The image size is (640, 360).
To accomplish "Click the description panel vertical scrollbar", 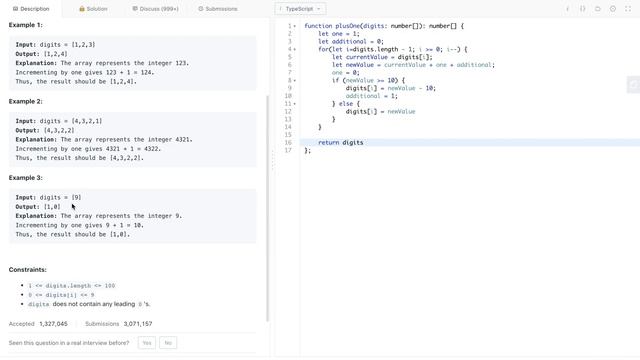I will pyautogui.click(x=268, y=208).
